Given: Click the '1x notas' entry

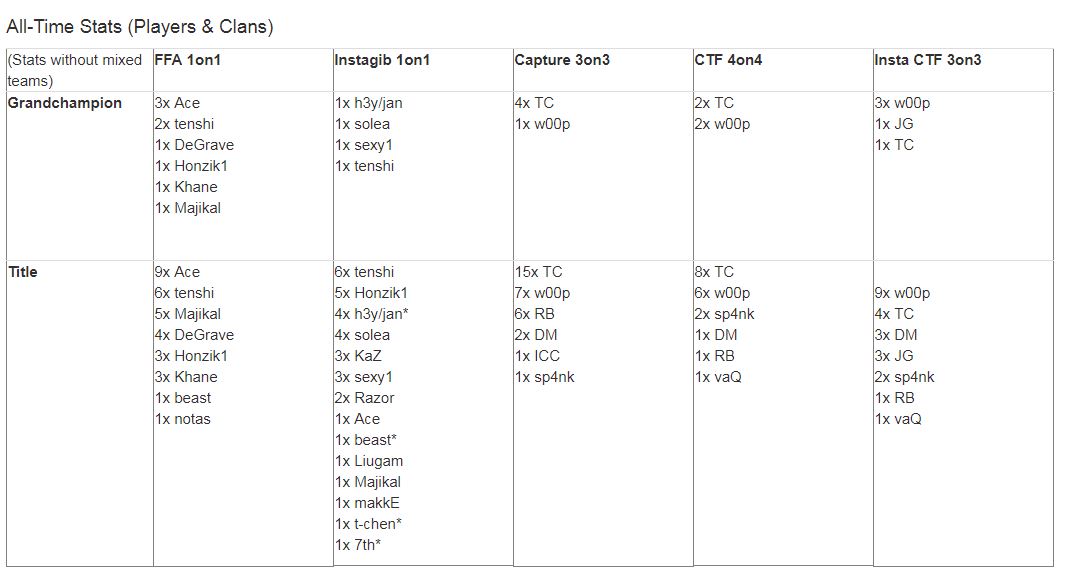Looking at the screenshot, I should (x=182, y=419).
